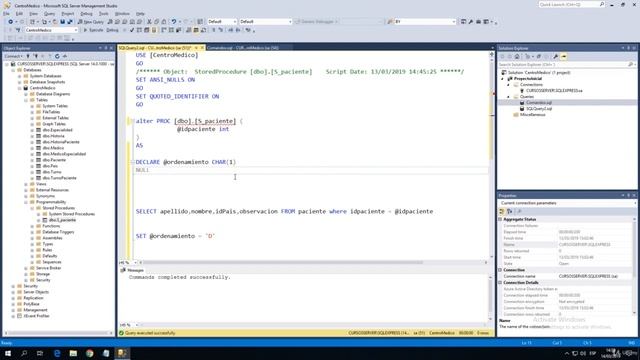Viewport: 640px width, 360px height.
Task: Select the dbo.Medico table
Action: pyautogui.click(x=53, y=148)
